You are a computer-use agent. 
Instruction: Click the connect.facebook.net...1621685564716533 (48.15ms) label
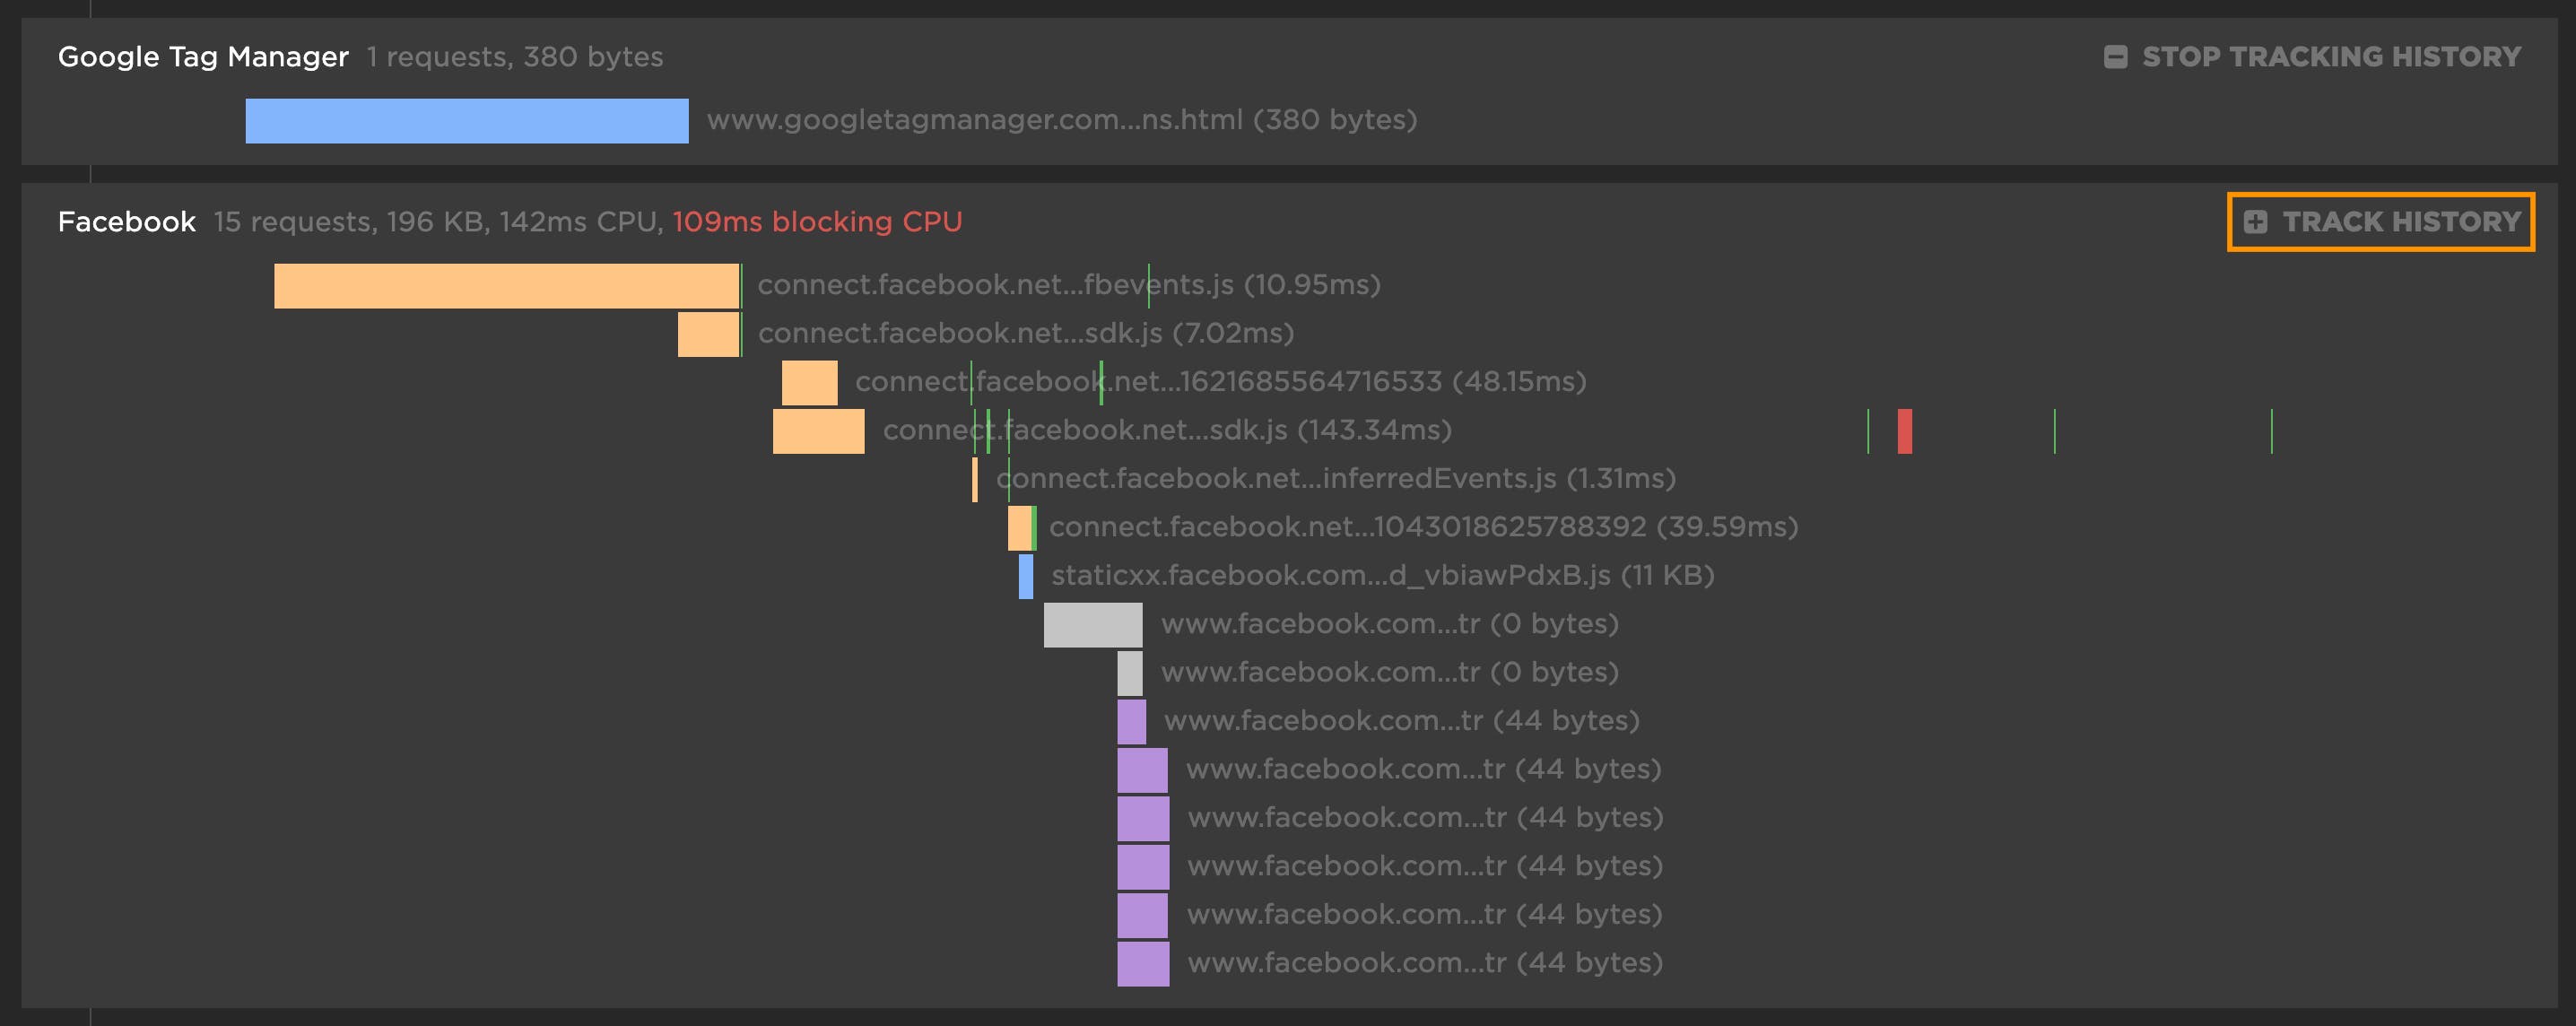[1221, 382]
